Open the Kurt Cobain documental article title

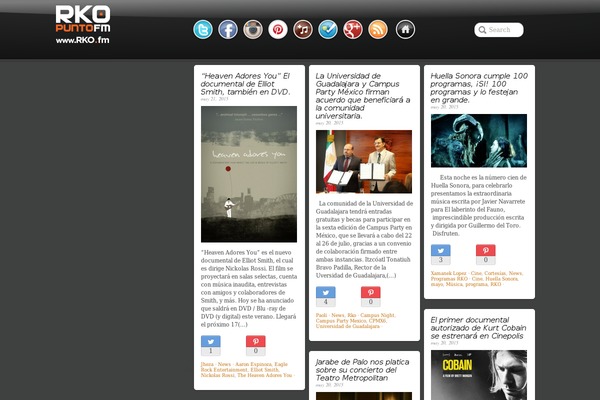click(x=478, y=328)
